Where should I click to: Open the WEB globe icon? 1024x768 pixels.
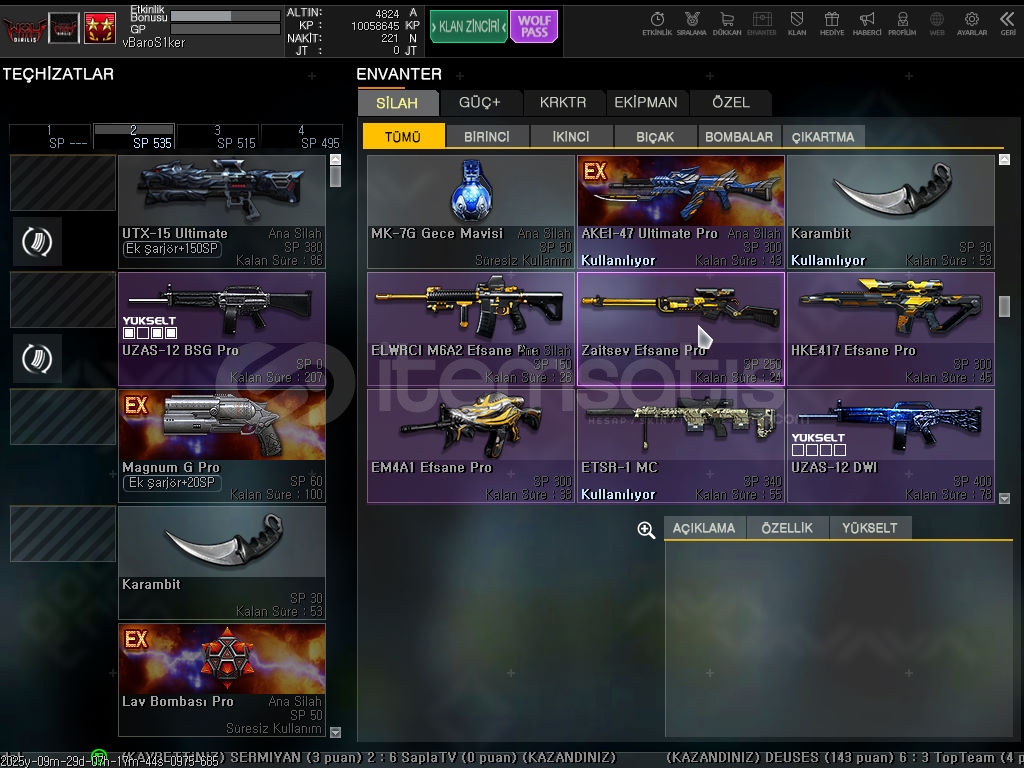pyautogui.click(x=937, y=24)
